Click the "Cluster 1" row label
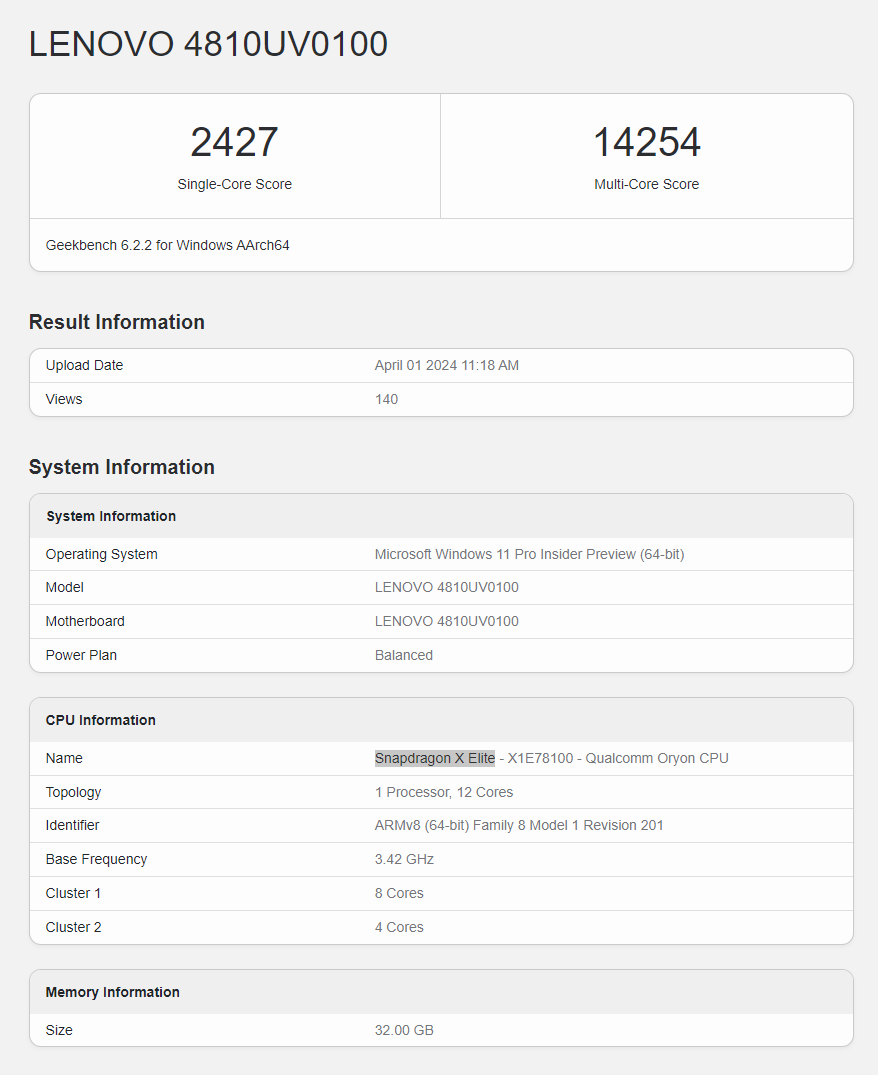The image size is (878, 1075). click(73, 893)
